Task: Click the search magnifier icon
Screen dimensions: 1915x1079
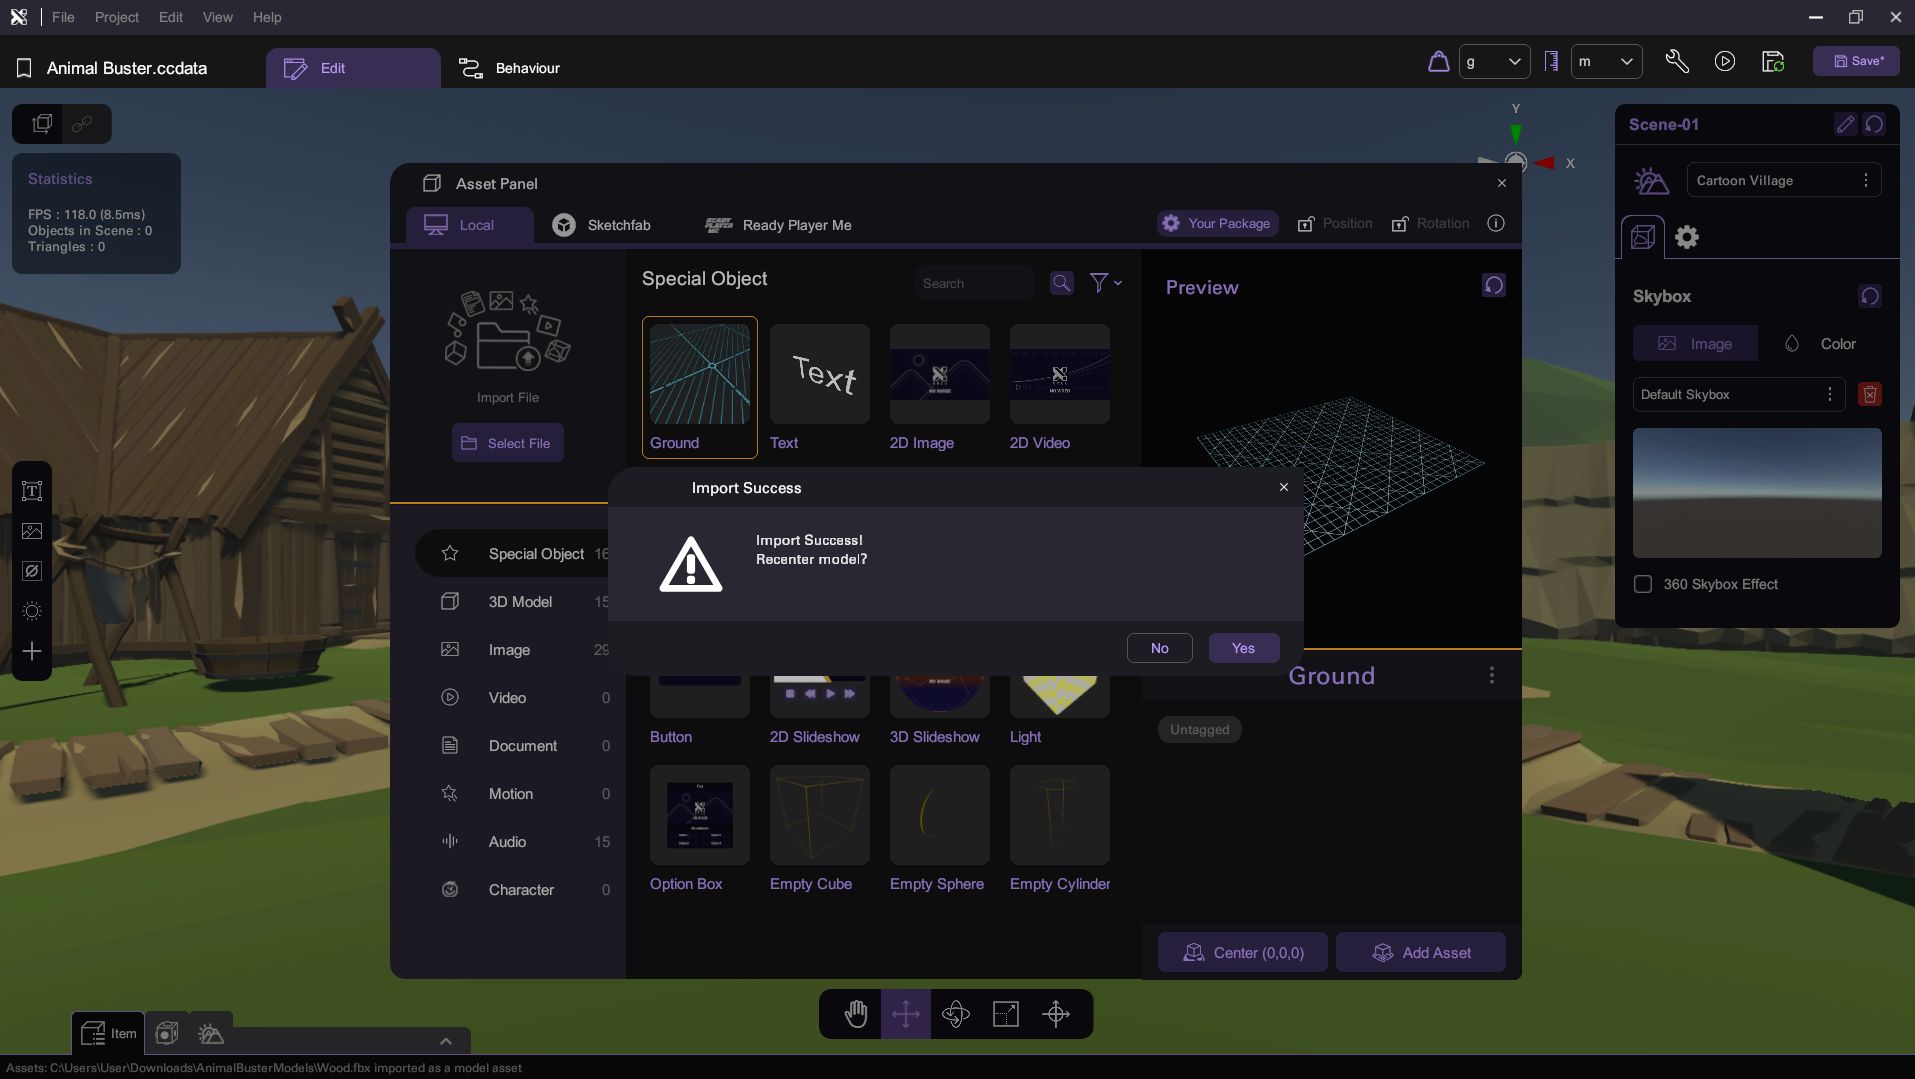Action: 1061,283
